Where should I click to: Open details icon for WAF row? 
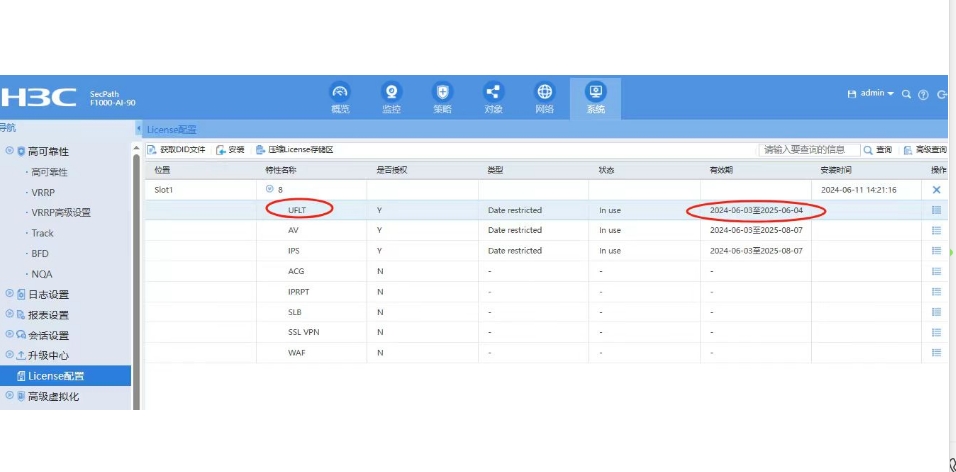pos(936,352)
